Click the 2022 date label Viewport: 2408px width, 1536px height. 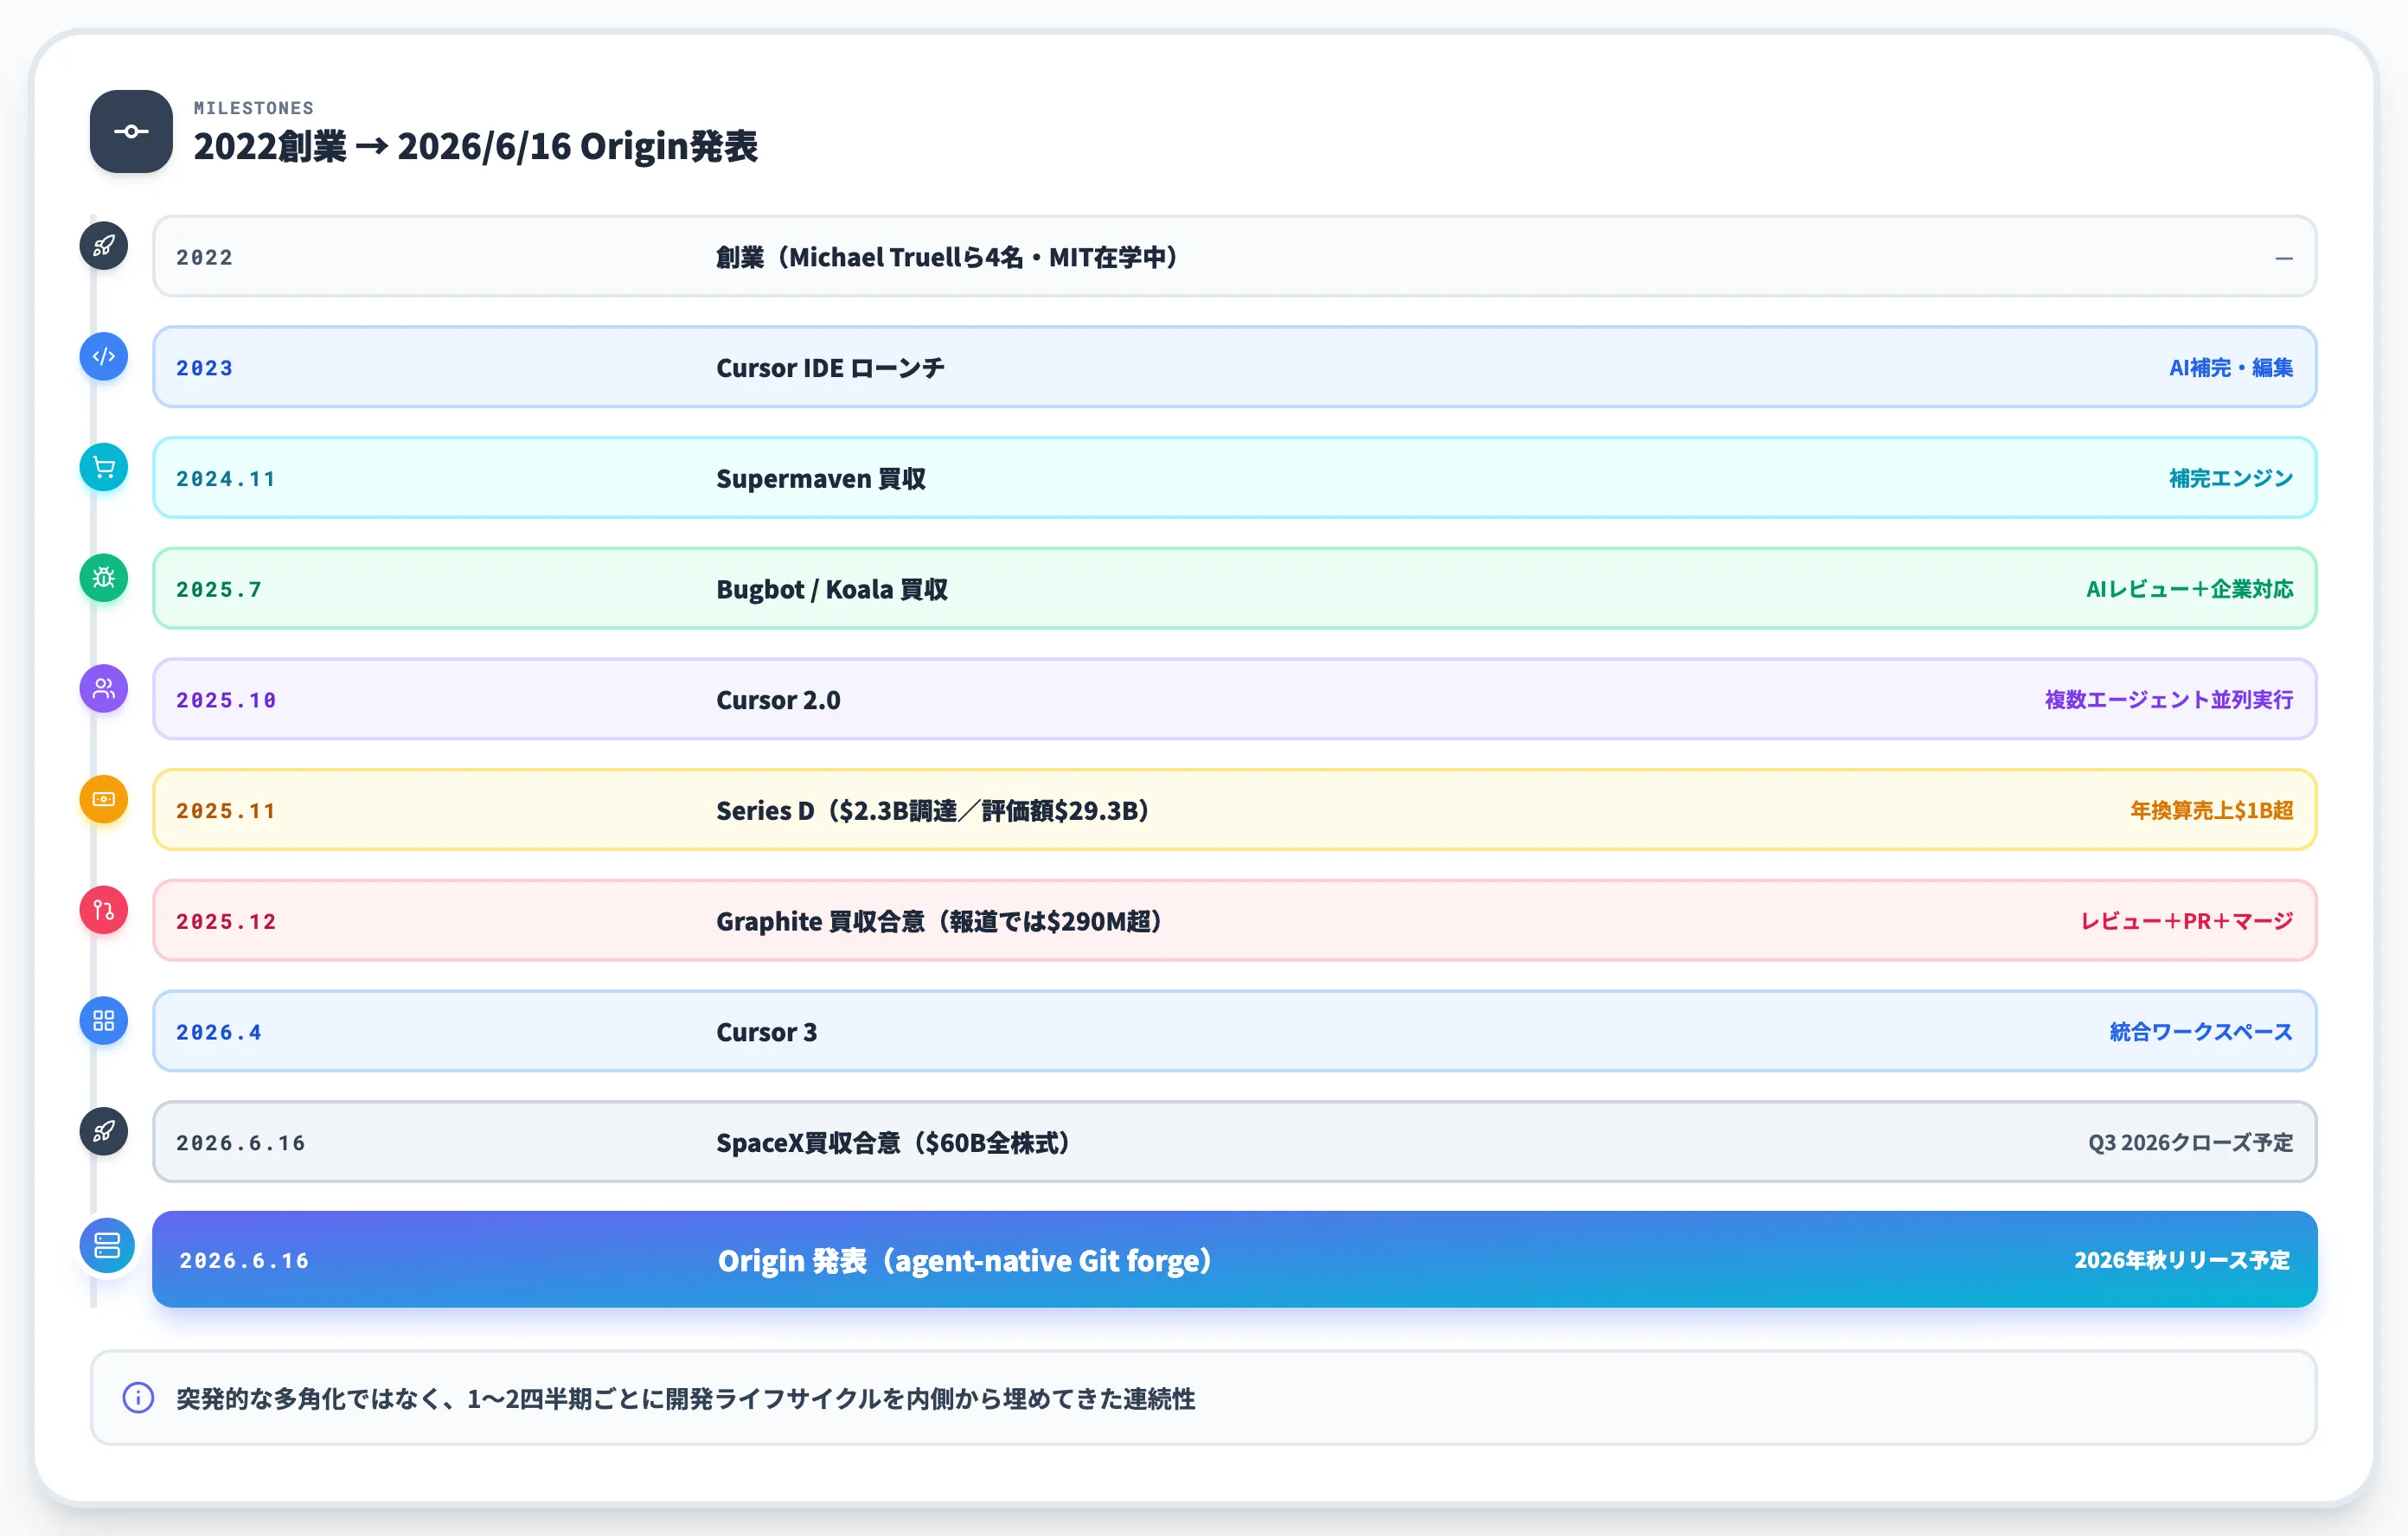tap(205, 258)
